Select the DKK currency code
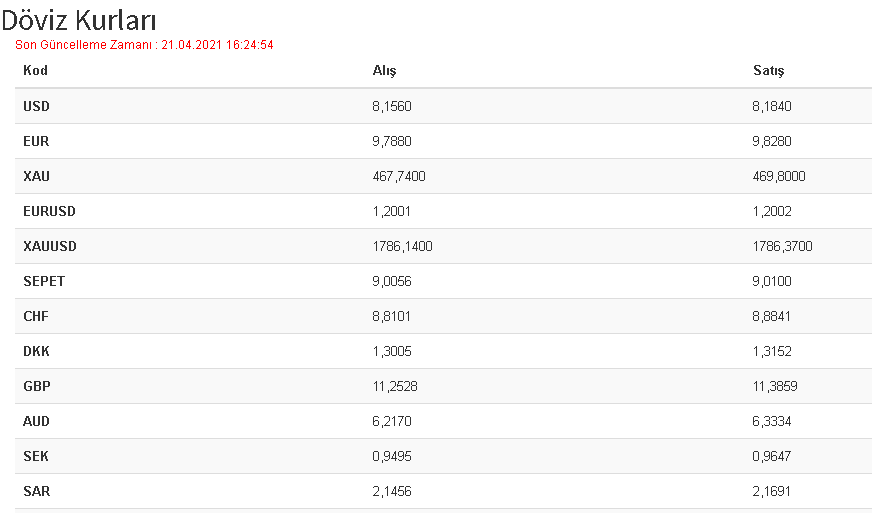The image size is (872, 513). point(36,352)
